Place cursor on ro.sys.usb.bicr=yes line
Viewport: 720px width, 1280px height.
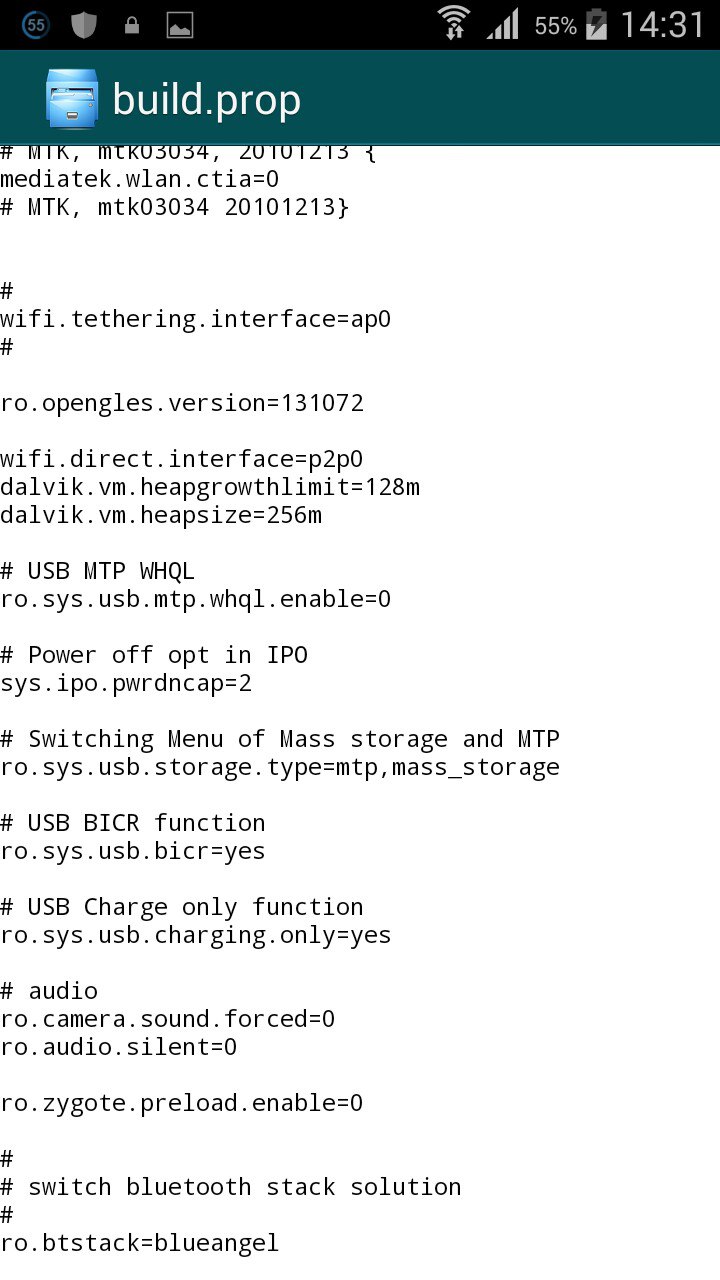click(133, 851)
